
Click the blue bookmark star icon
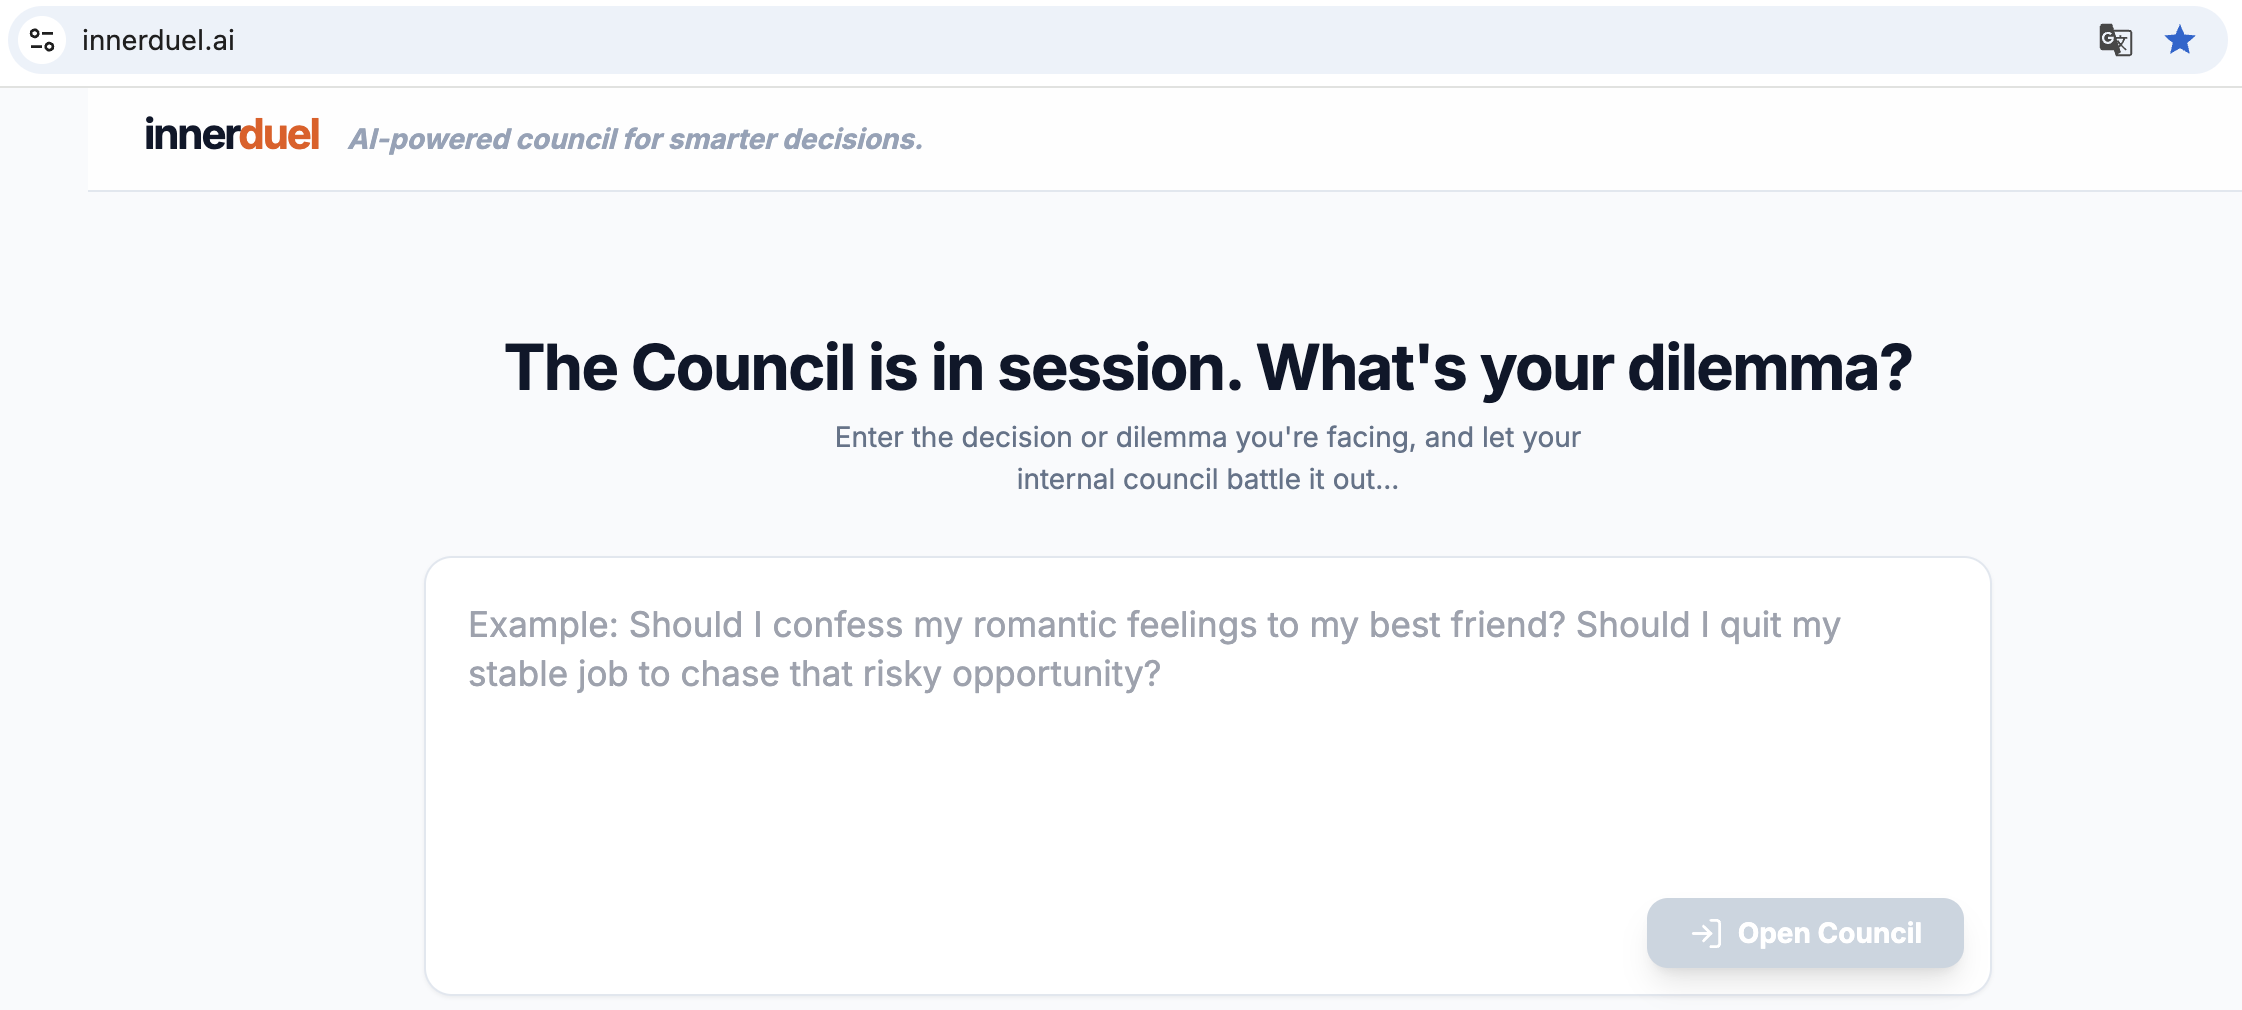pyautogui.click(x=2180, y=40)
